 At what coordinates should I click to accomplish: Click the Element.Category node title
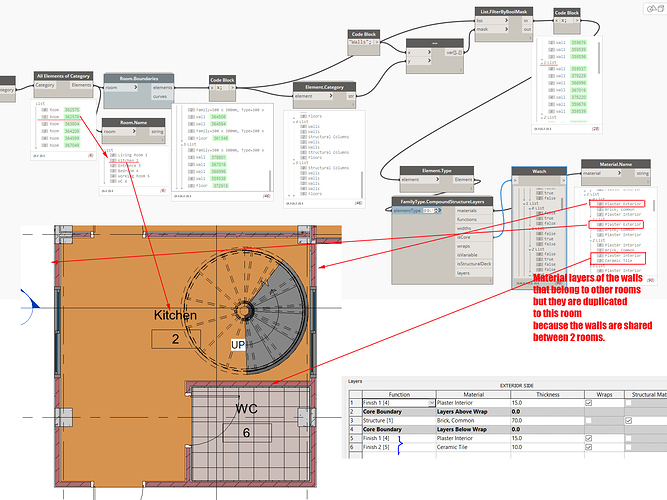pyautogui.click(x=324, y=87)
